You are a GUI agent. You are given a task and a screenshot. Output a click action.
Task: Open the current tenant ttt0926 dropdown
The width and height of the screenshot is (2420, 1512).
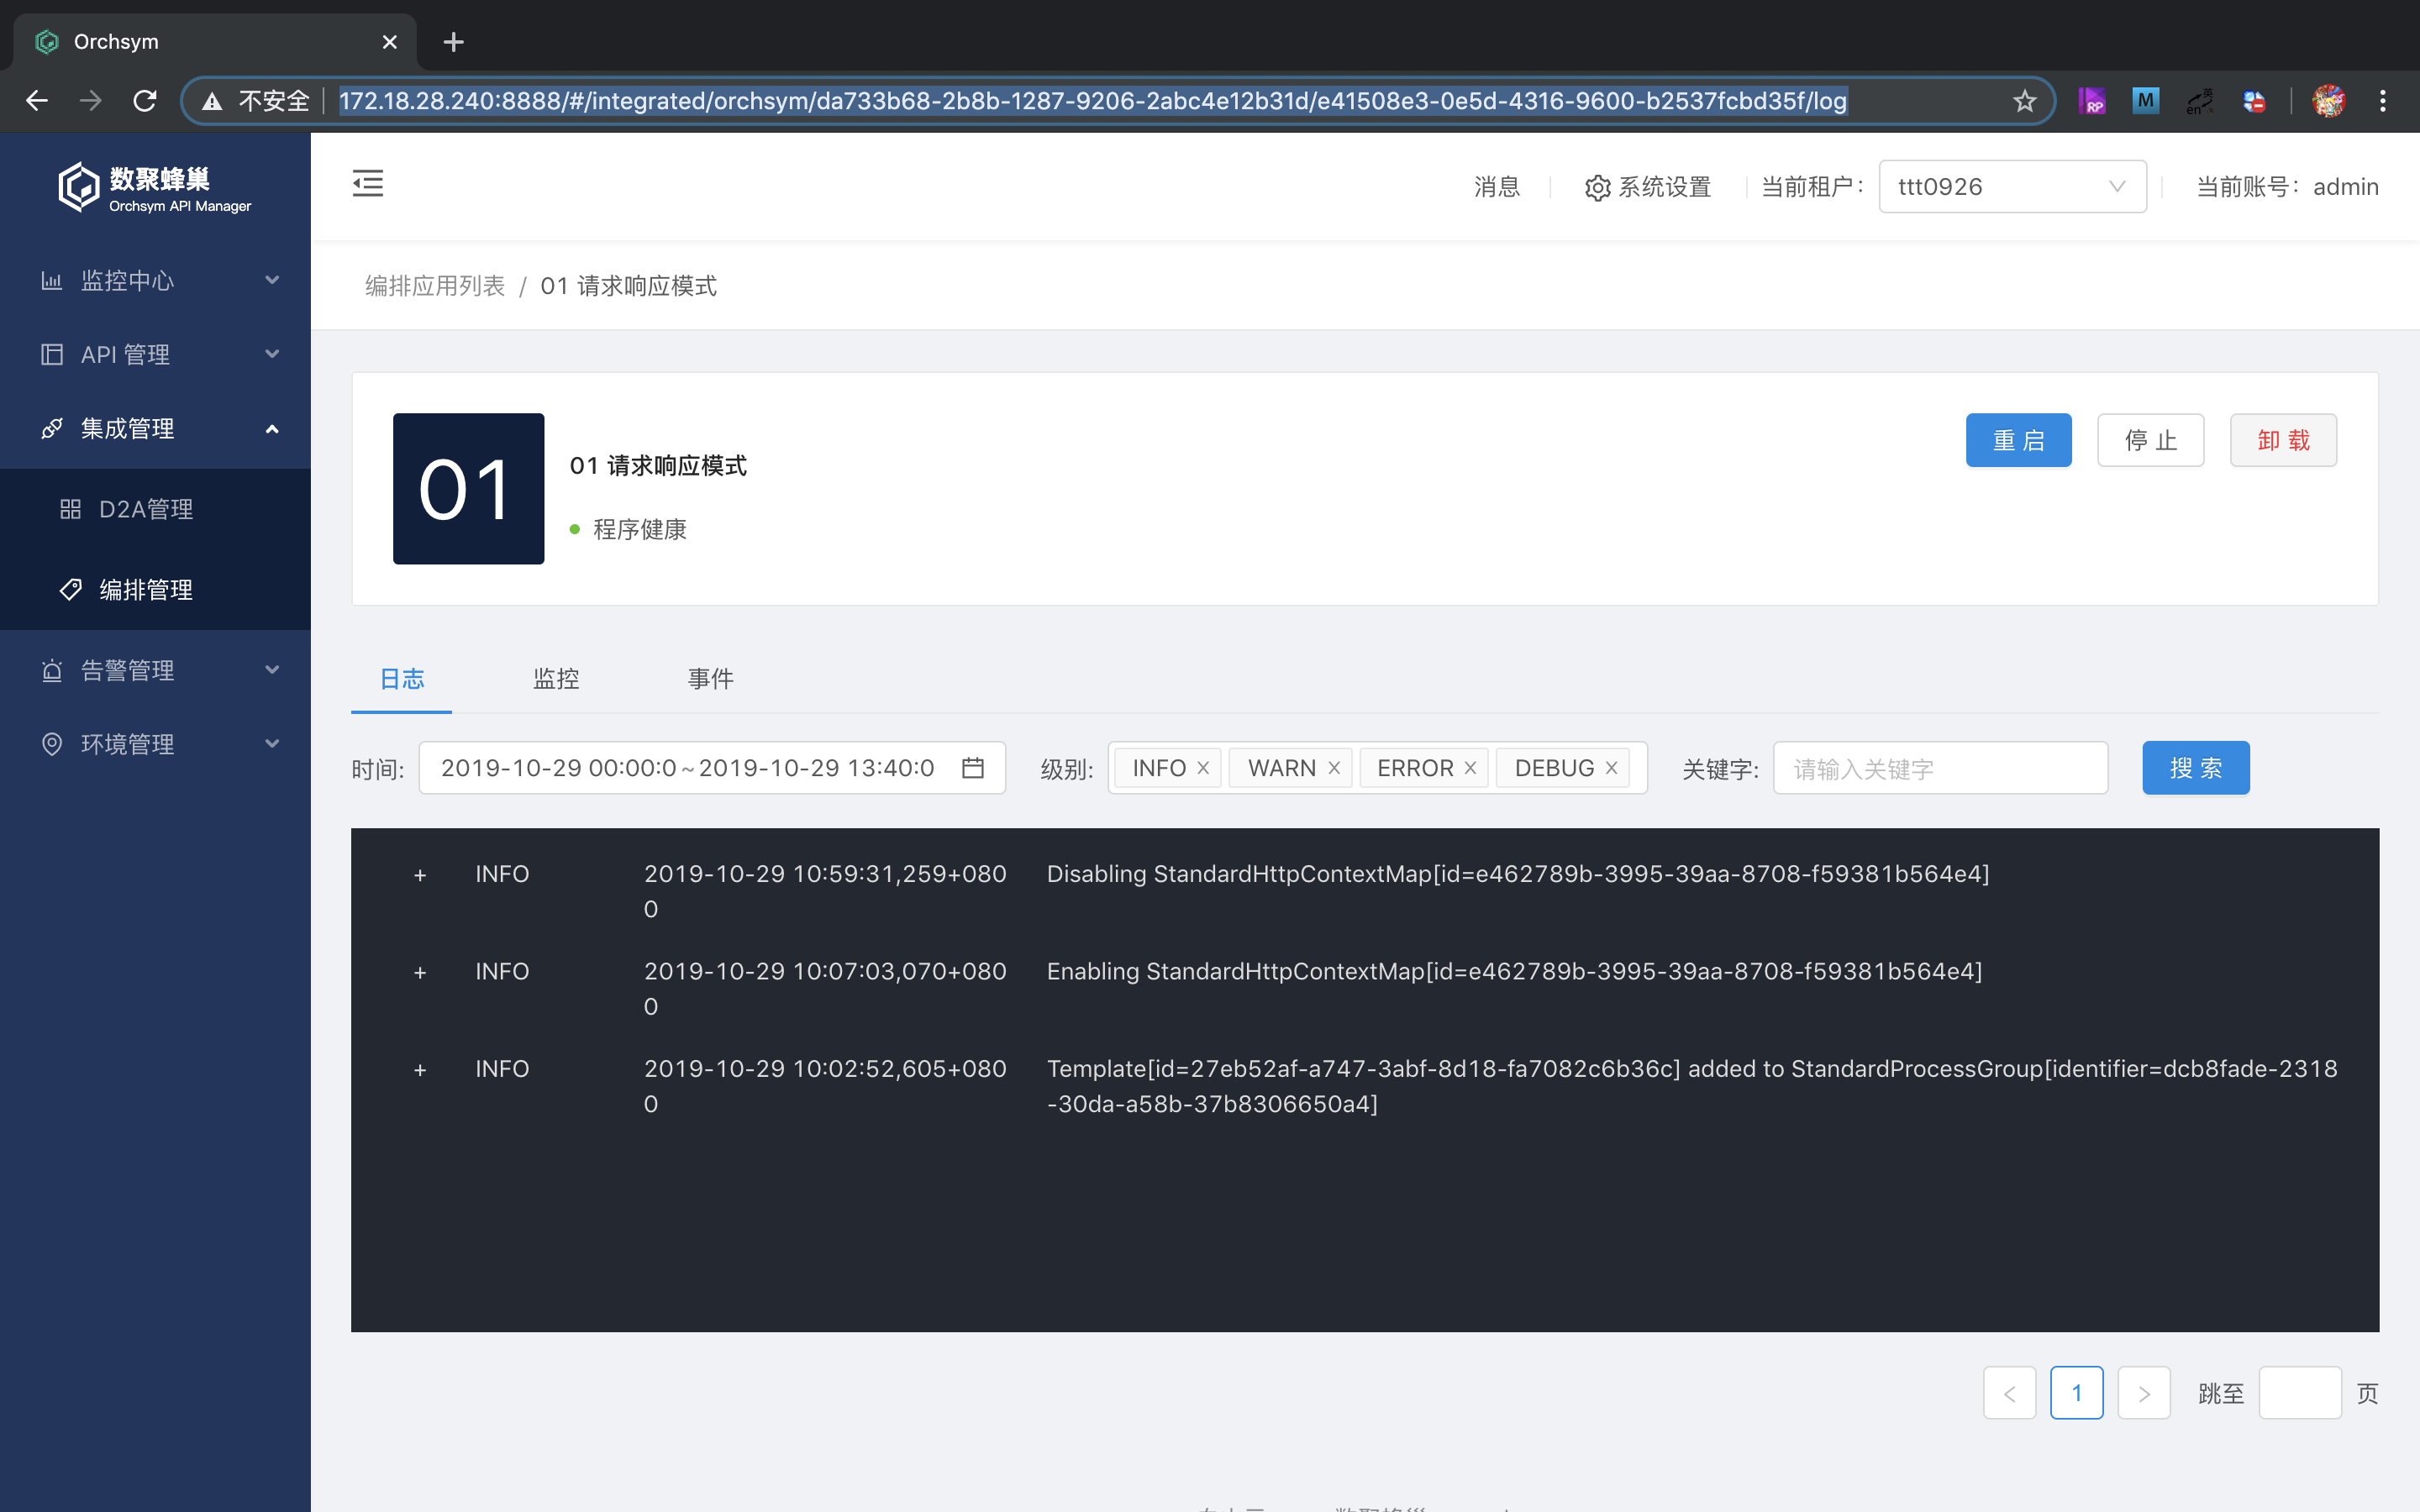click(x=2011, y=187)
